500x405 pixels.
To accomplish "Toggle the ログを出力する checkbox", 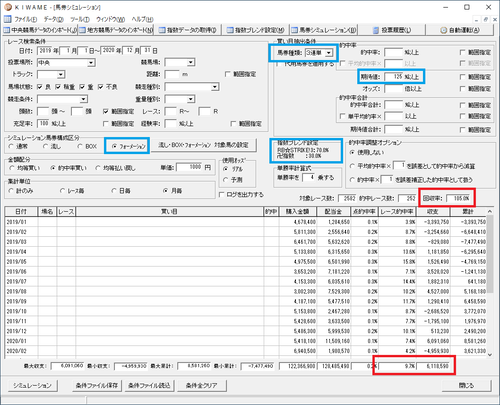I will 221,195.
